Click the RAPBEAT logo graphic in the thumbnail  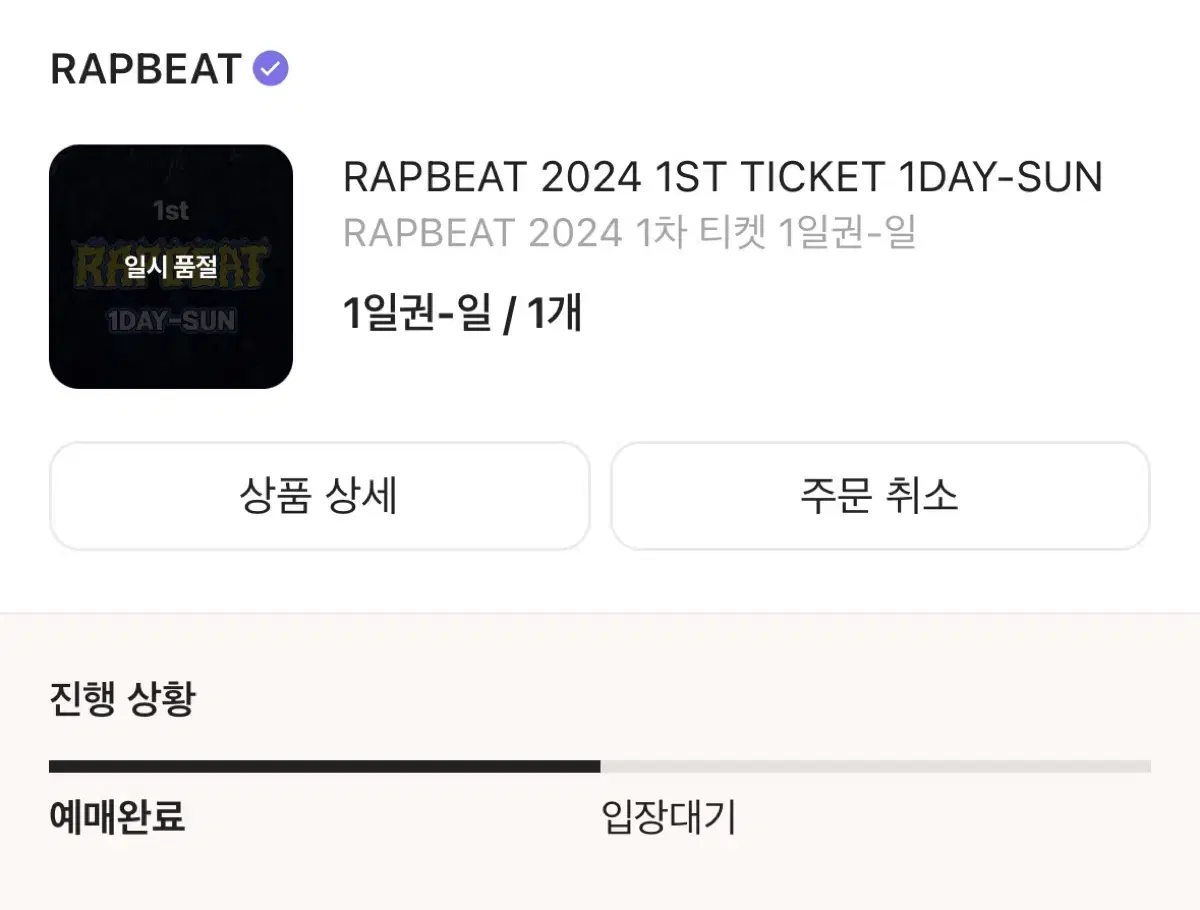(x=171, y=262)
